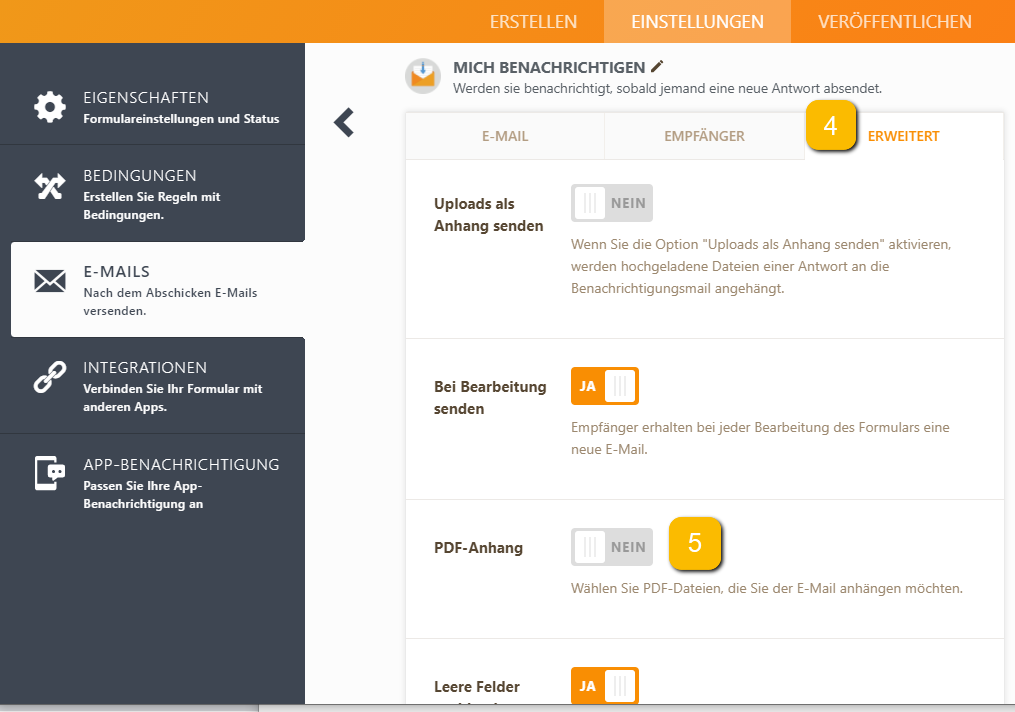This screenshot has width=1015, height=712.
Task: Click the Uploads als Anhang senden label
Action: (489, 215)
